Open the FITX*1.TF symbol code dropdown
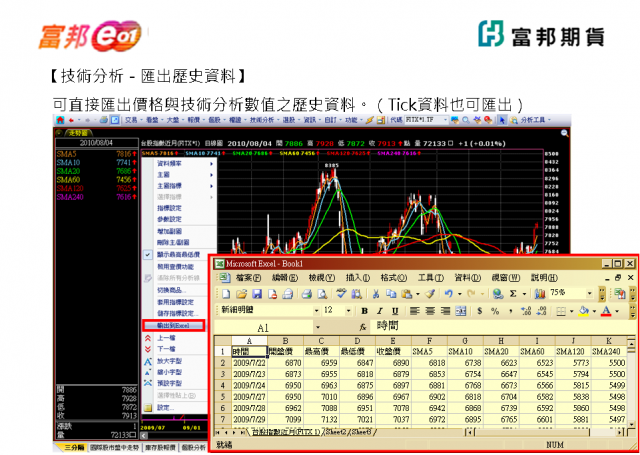 445,120
